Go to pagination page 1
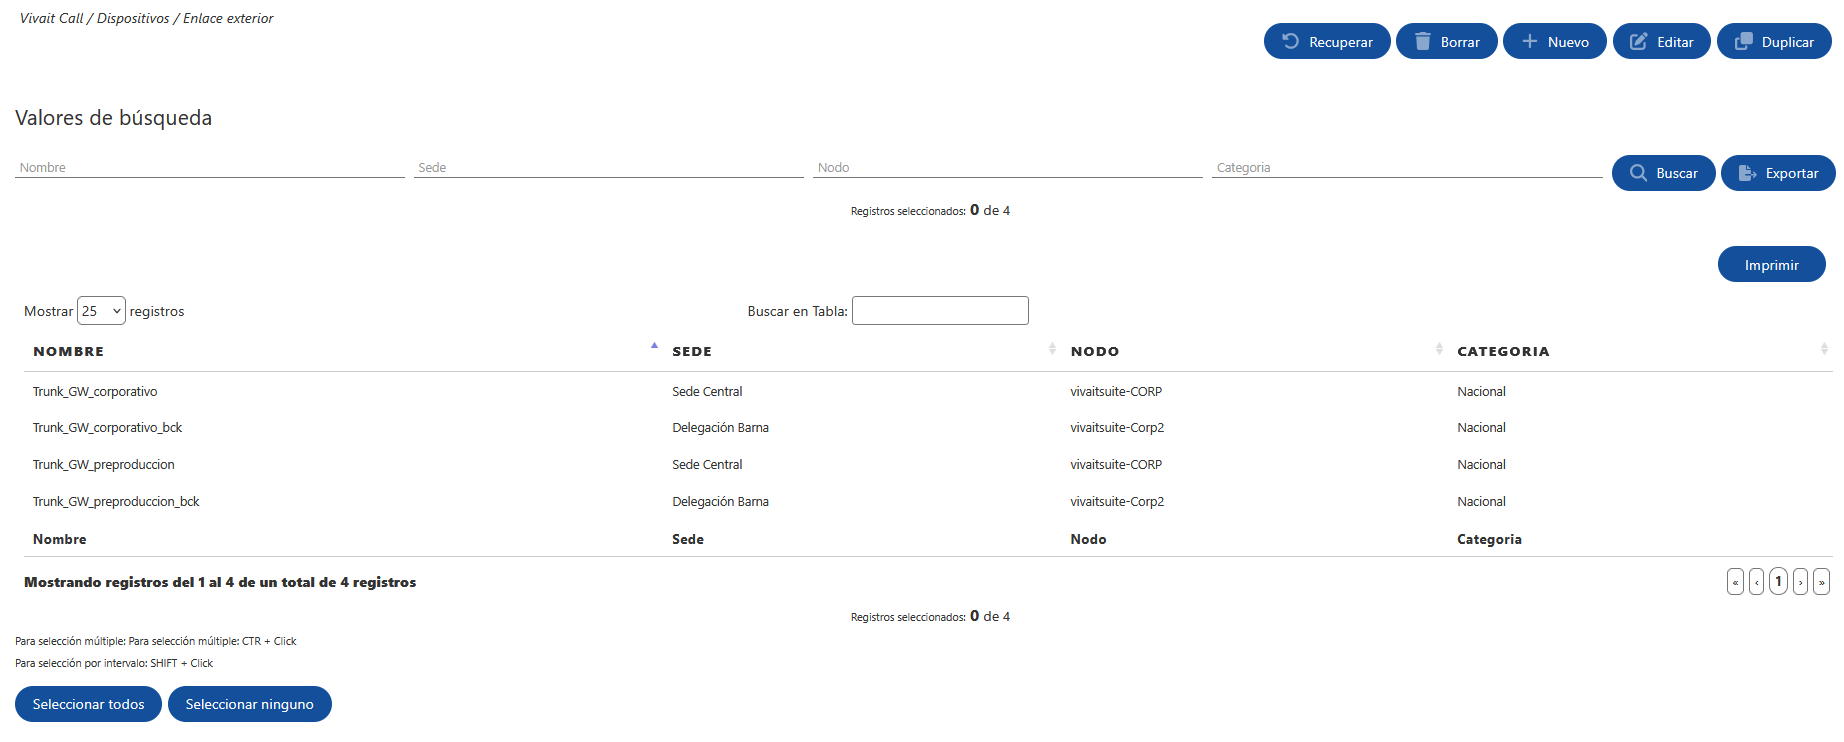Screen dimensions: 1844x742 [x=1778, y=581]
